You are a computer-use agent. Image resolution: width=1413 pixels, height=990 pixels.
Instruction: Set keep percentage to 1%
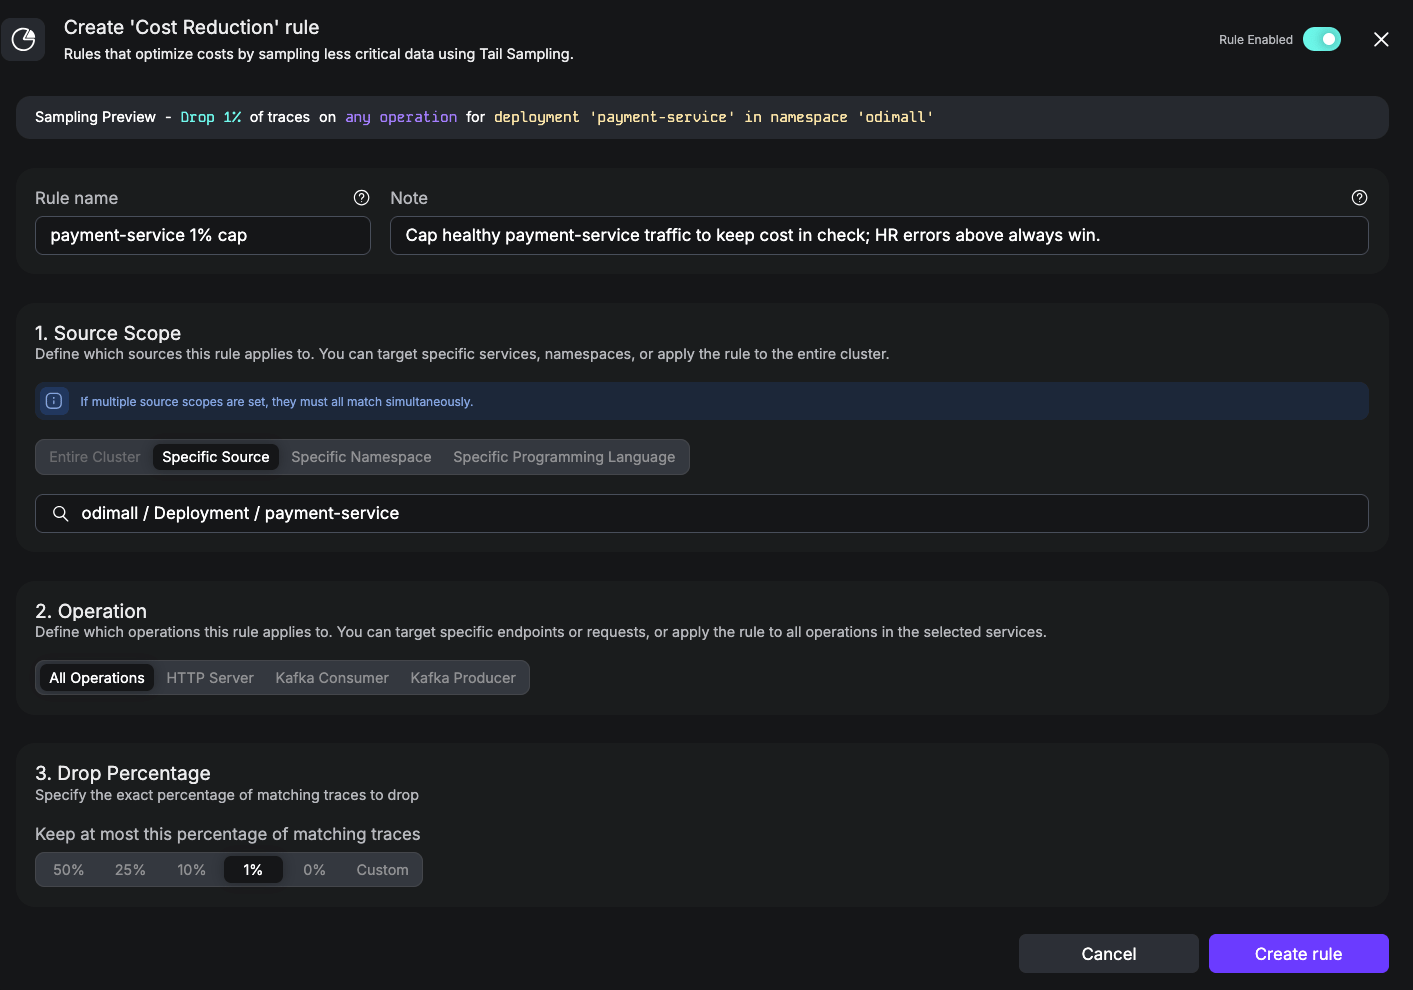[x=253, y=870]
